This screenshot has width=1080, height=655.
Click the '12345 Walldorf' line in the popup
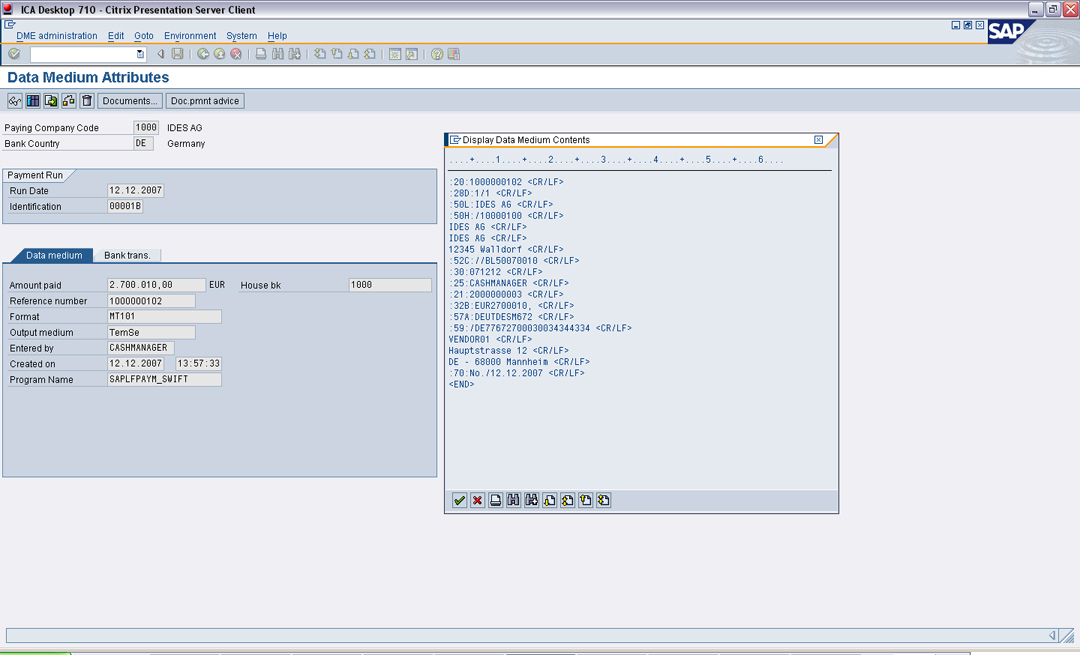click(506, 249)
